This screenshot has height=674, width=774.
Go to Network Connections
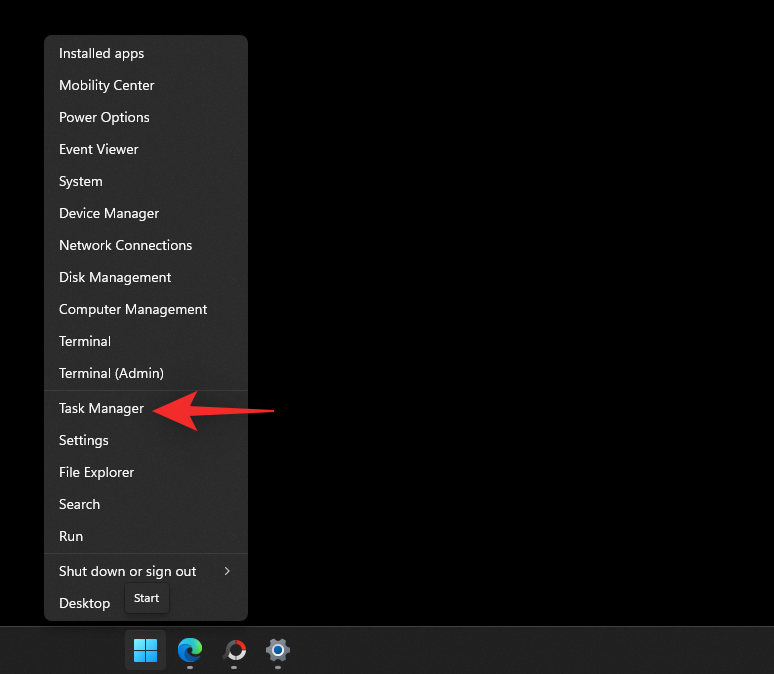125,245
